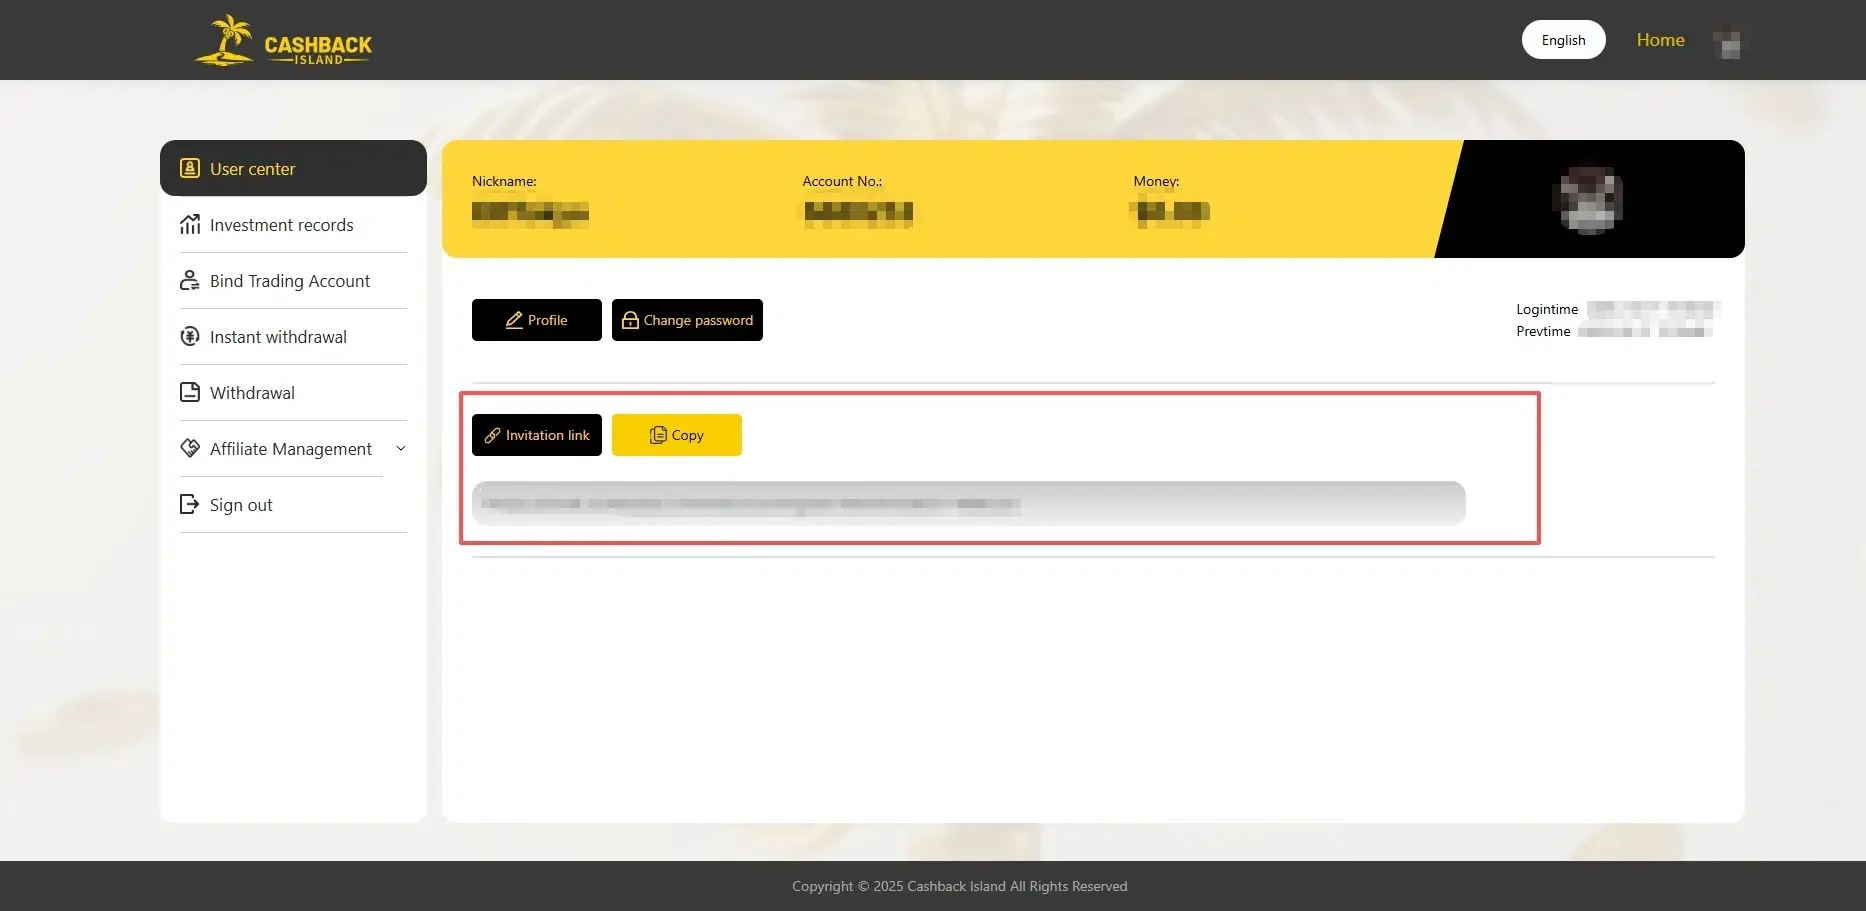Click the profile avatar in the header

[1729, 40]
